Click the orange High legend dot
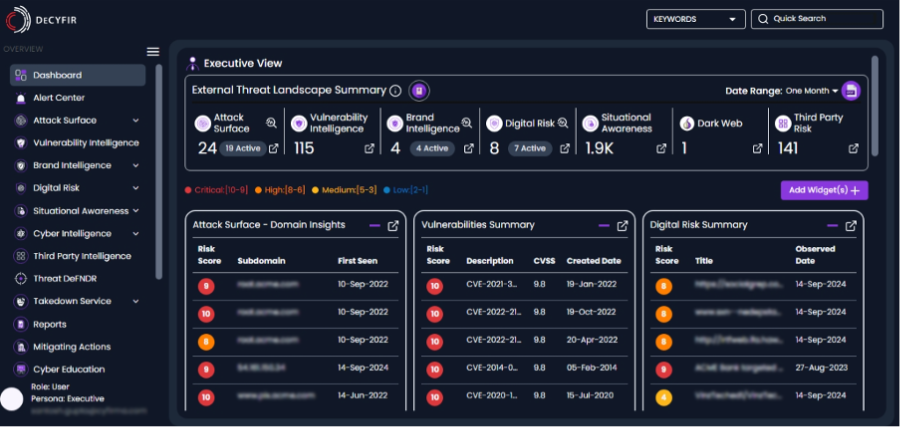The width and height of the screenshot is (901, 427). (258, 190)
